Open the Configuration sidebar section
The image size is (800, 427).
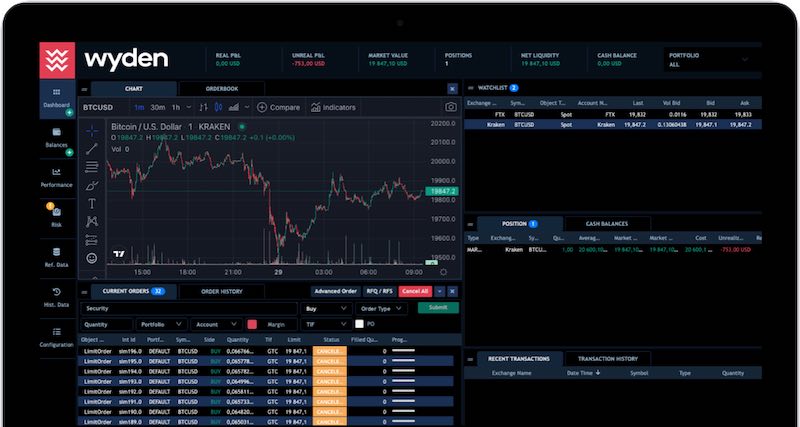[57, 338]
